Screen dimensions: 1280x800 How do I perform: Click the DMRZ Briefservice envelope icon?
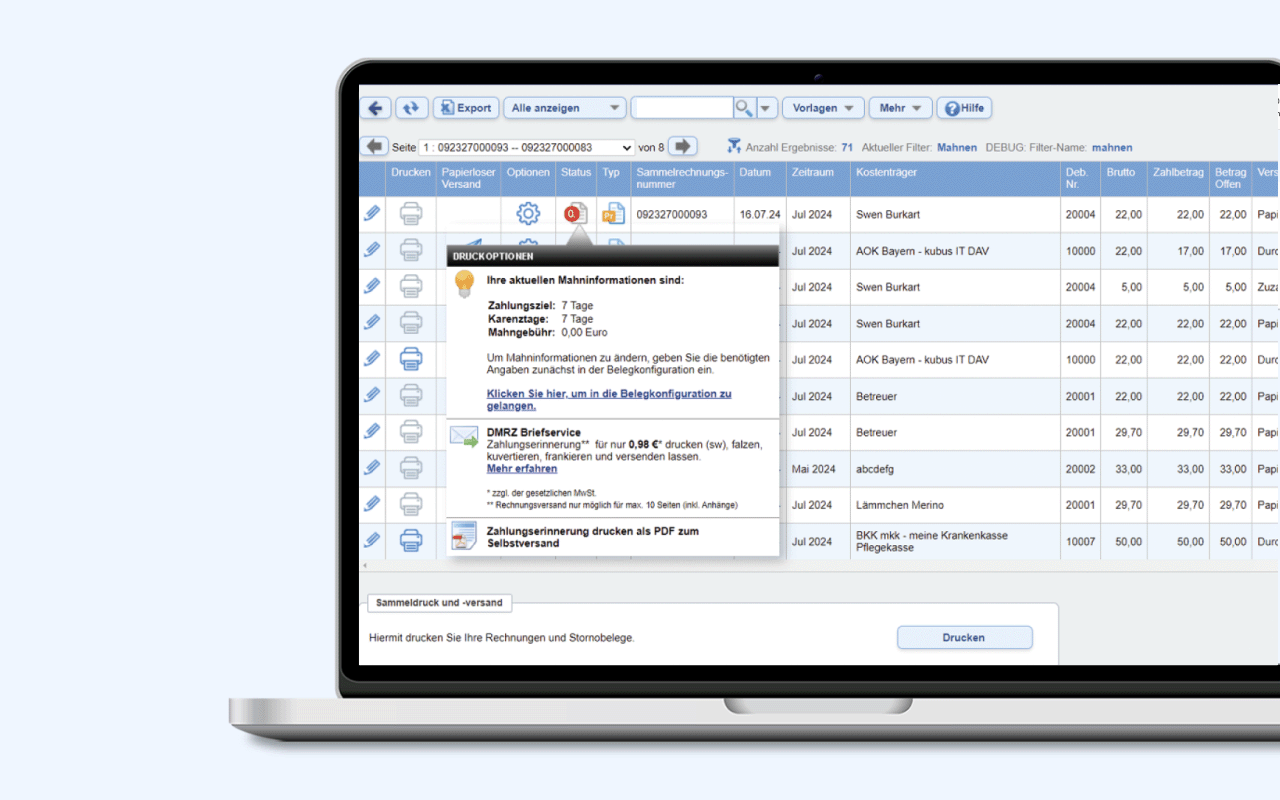464,436
